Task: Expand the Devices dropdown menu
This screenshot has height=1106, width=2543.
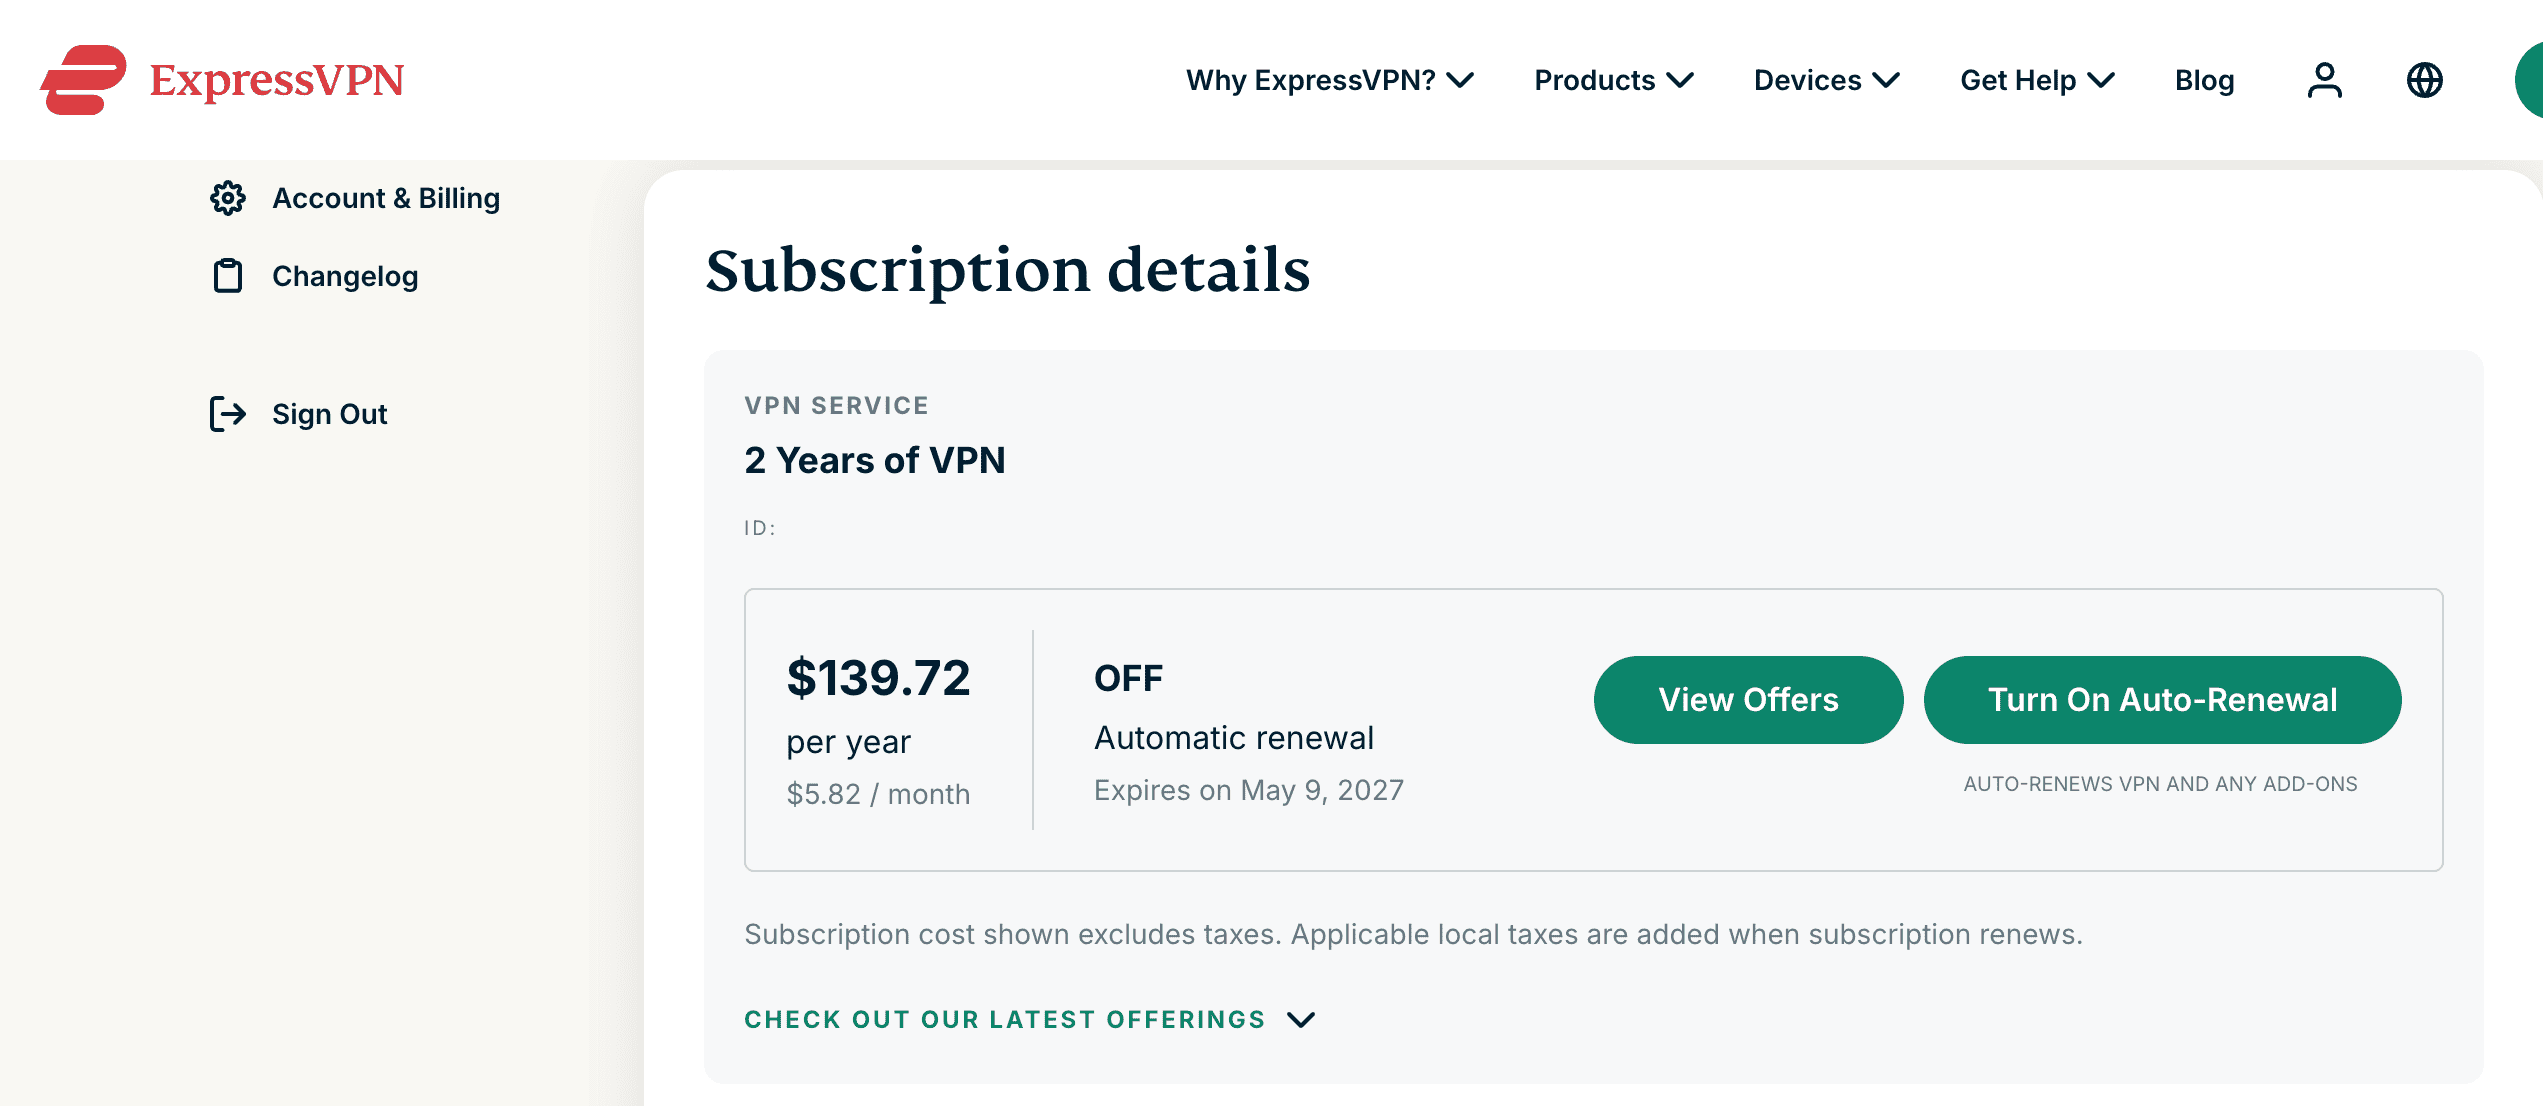Action: coord(1826,80)
